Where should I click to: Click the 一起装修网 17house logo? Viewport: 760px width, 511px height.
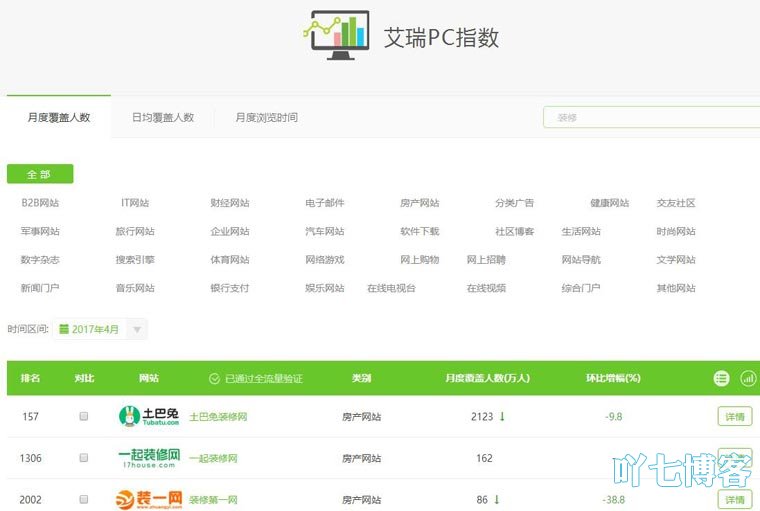pos(149,458)
